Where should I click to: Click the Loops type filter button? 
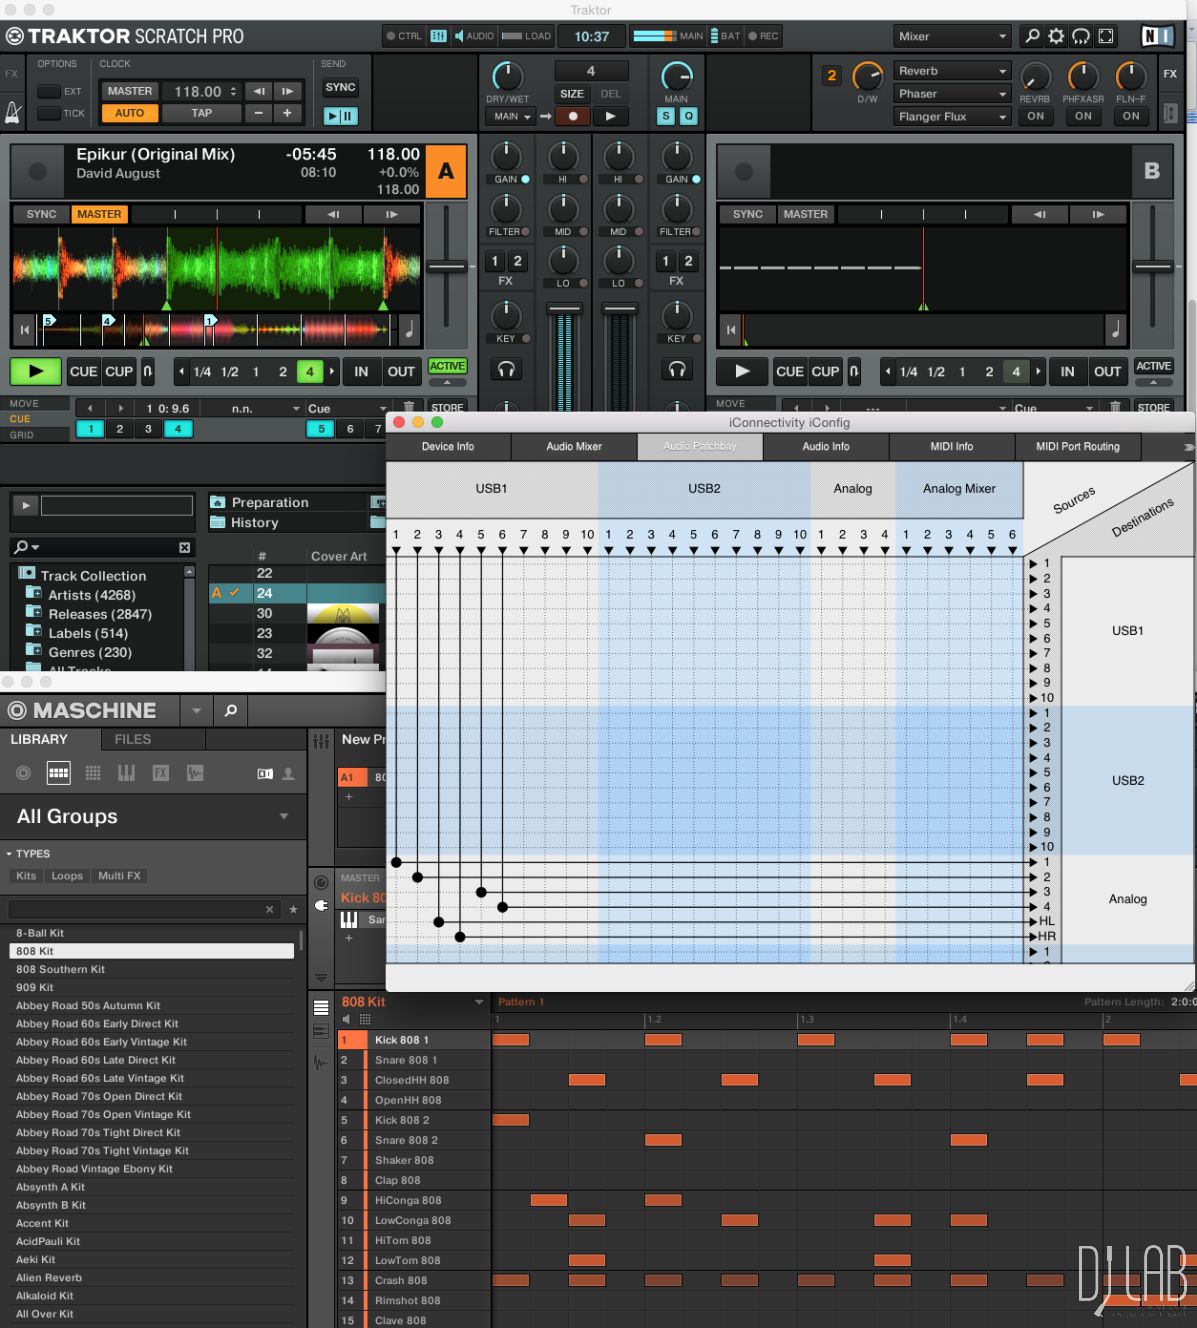[x=67, y=876]
